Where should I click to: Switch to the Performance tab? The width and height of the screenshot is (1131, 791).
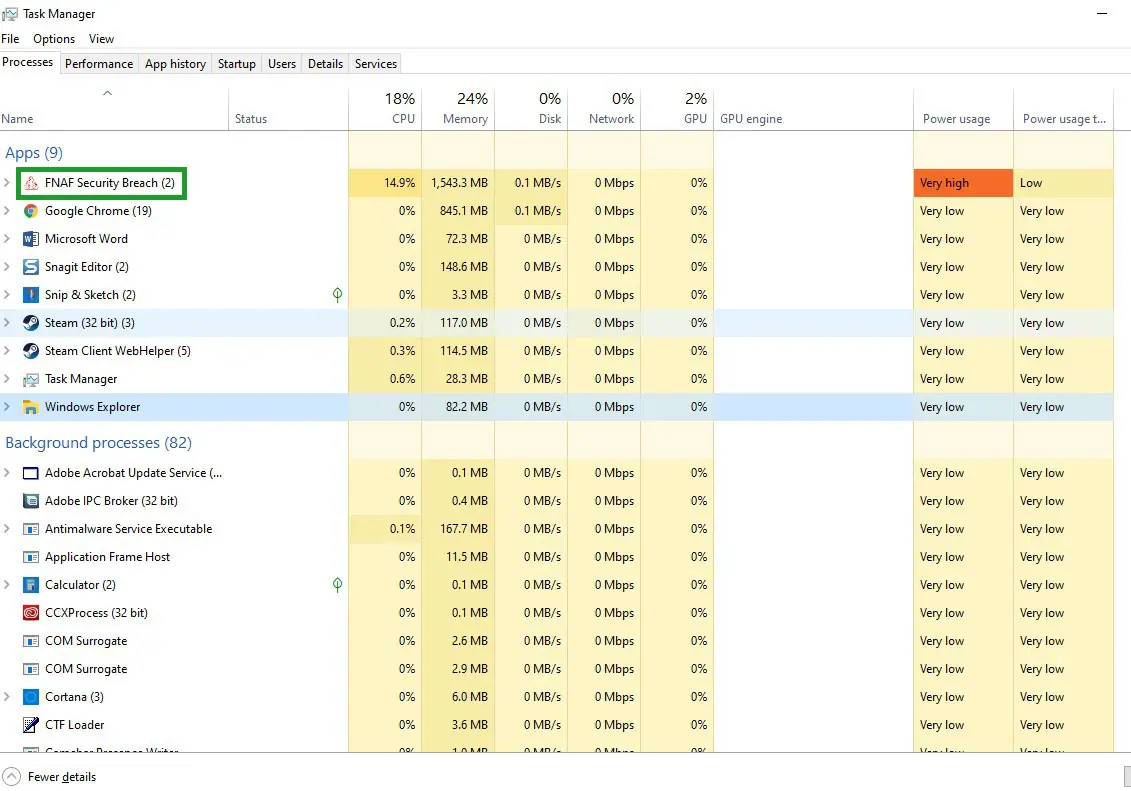tap(99, 63)
